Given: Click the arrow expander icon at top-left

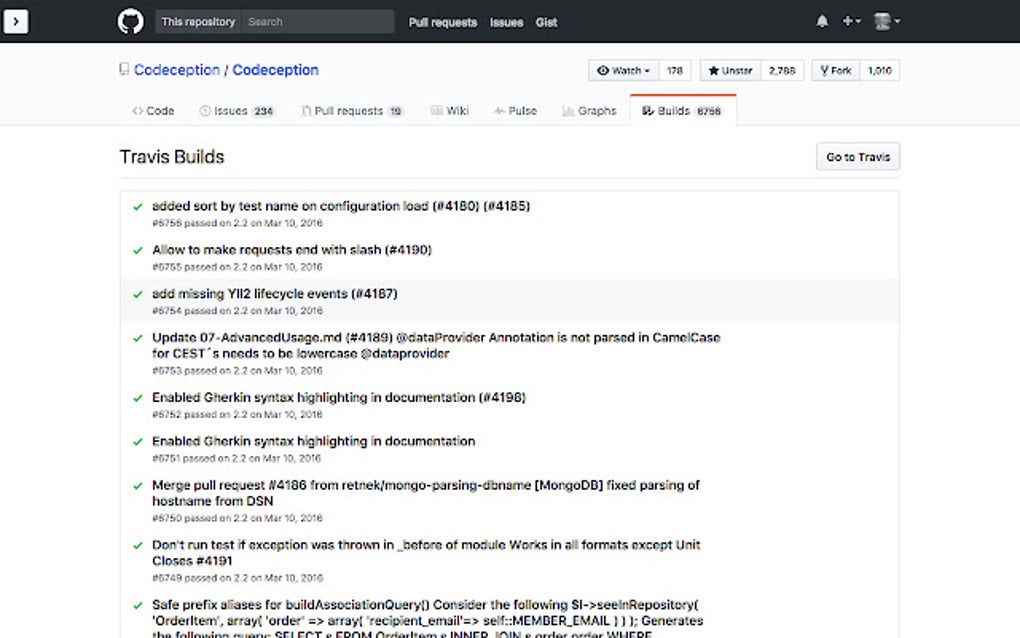Looking at the screenshot, I should click(15, 21).
